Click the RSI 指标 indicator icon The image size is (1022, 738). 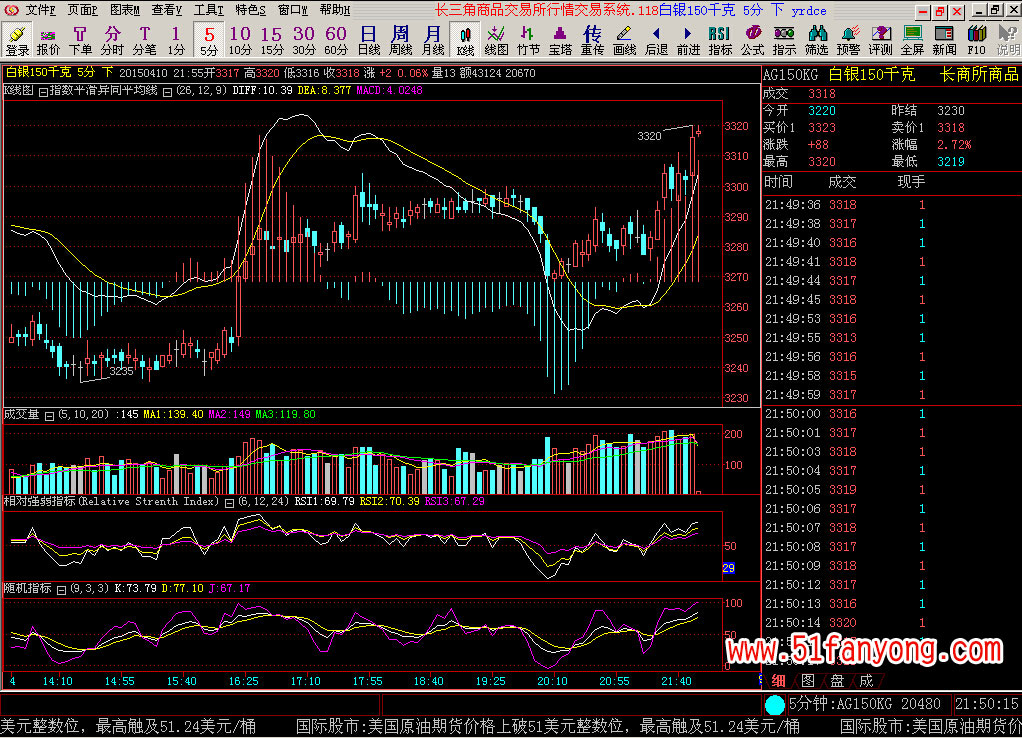(x=719, y=40)
